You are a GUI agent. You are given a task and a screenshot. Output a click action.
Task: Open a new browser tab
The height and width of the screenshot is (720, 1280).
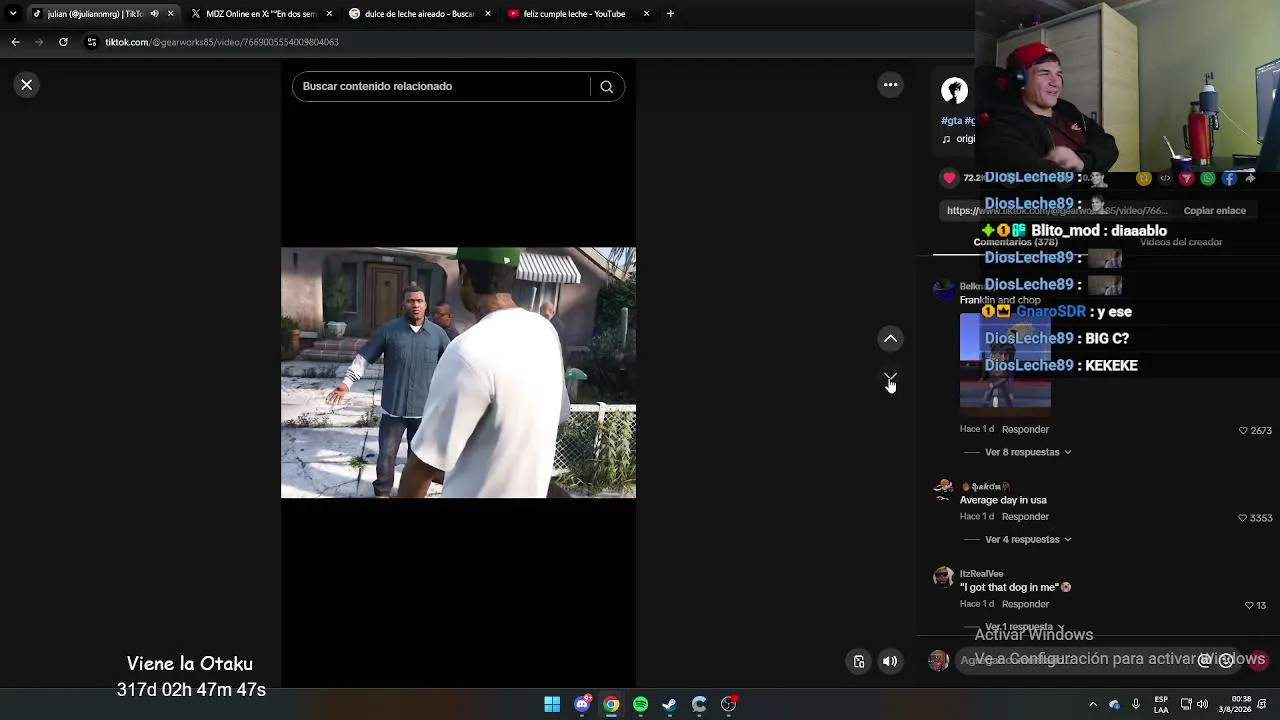tap(670, 14)
